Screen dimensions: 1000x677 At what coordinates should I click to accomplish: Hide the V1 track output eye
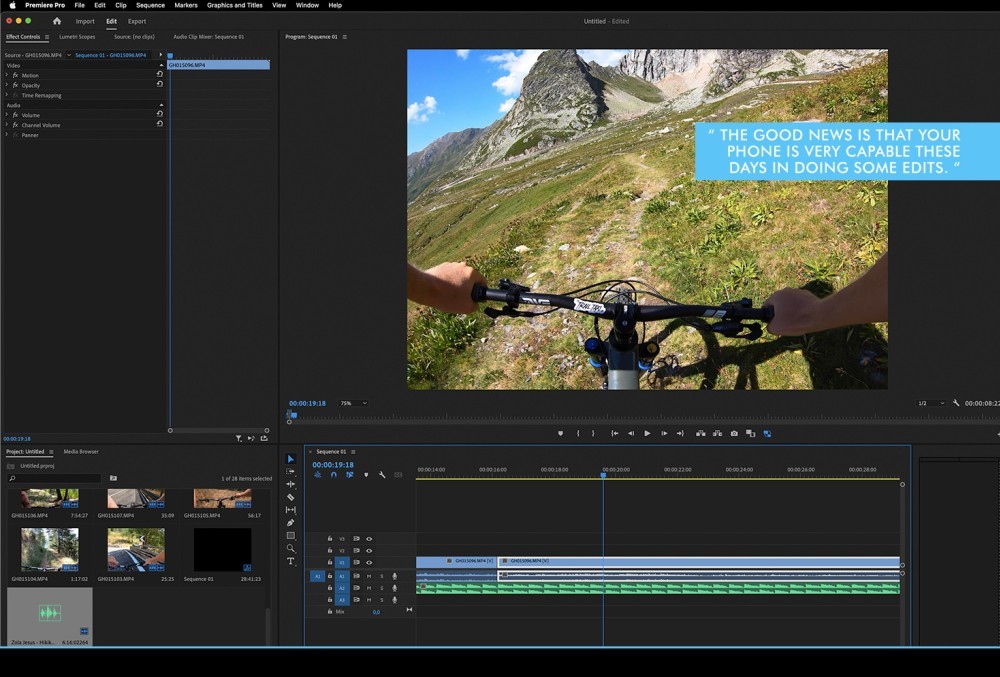tap(369, 563)
